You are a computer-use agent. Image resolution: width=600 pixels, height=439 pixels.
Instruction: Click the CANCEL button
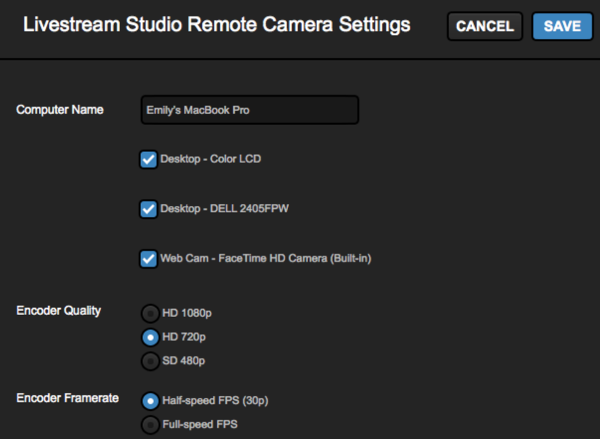tap(485, 26)
